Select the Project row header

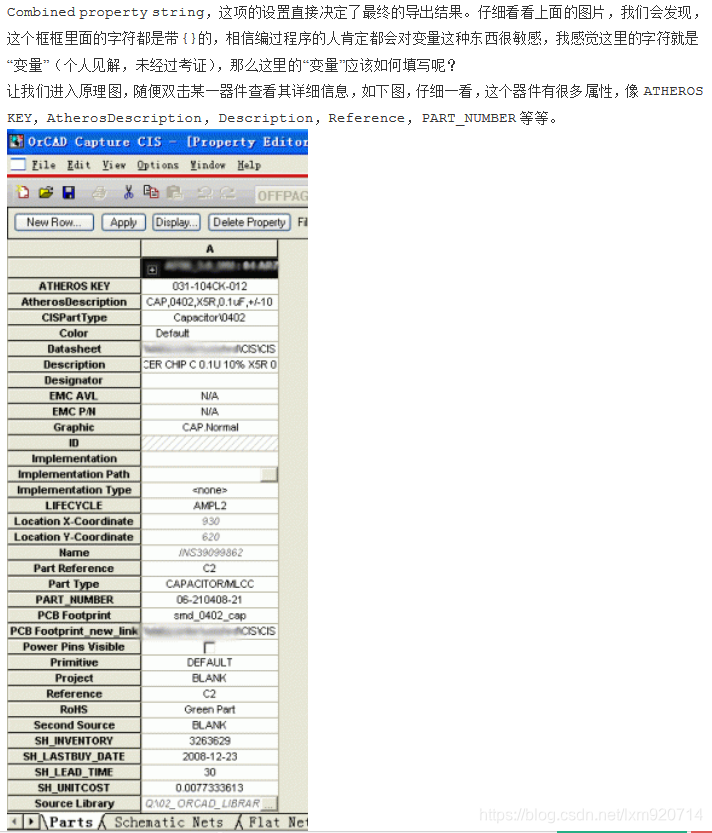74,678
